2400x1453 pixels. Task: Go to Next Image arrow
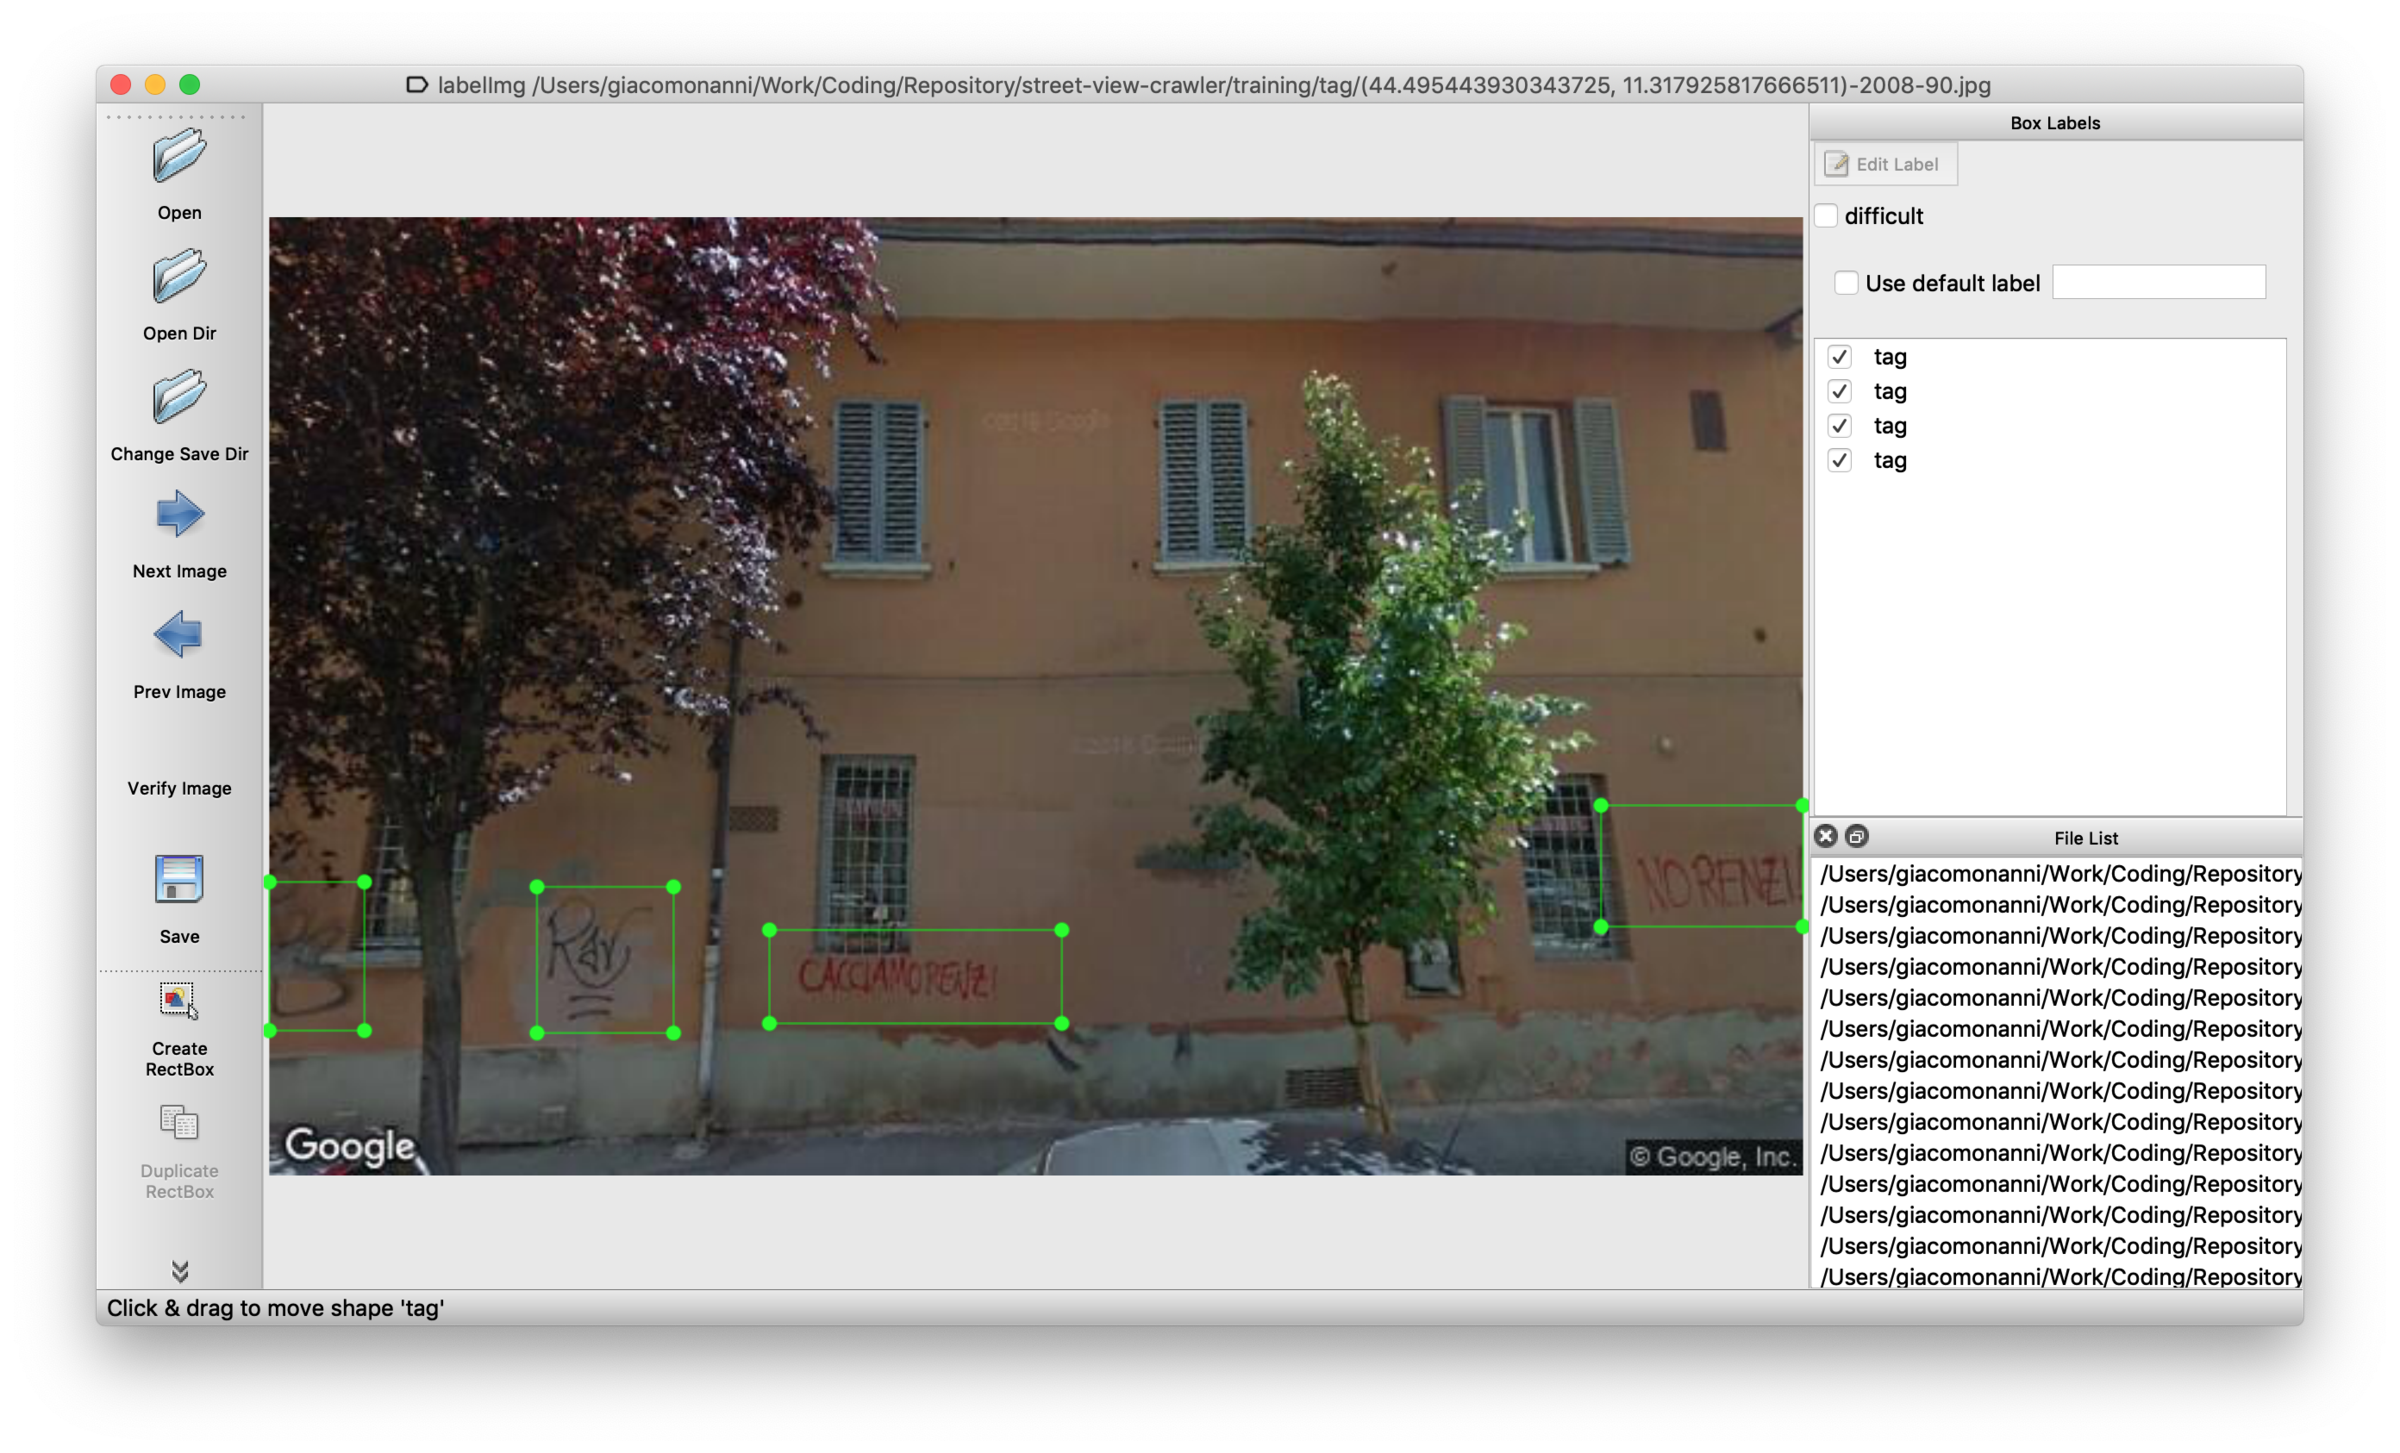click(x=179, y=515)
